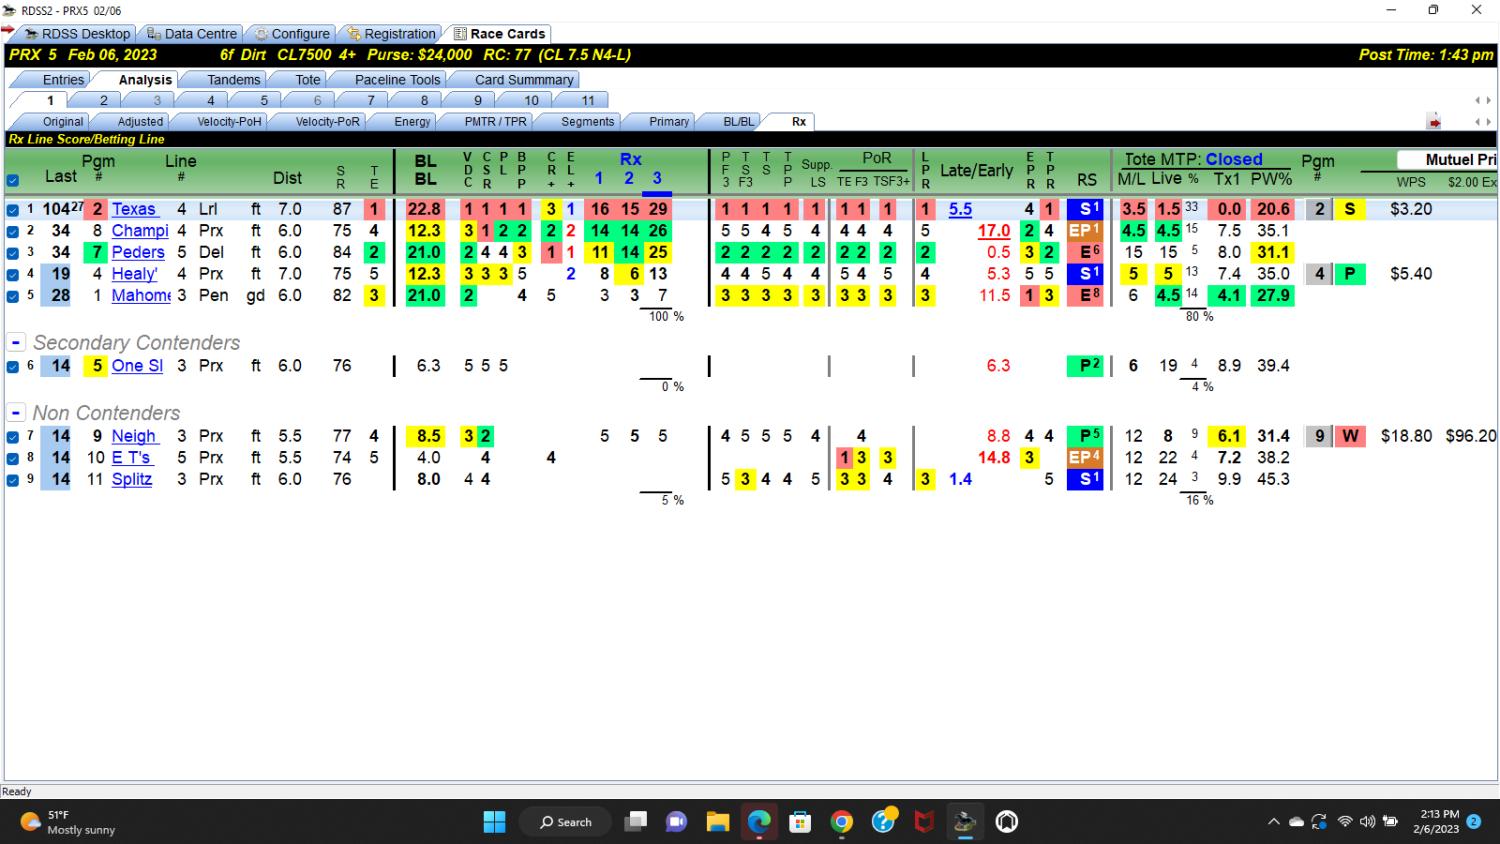Click the blue S1 RS cell for Texas
The height and width of the screenshot is (844, 1500).
click(1085, 209)
